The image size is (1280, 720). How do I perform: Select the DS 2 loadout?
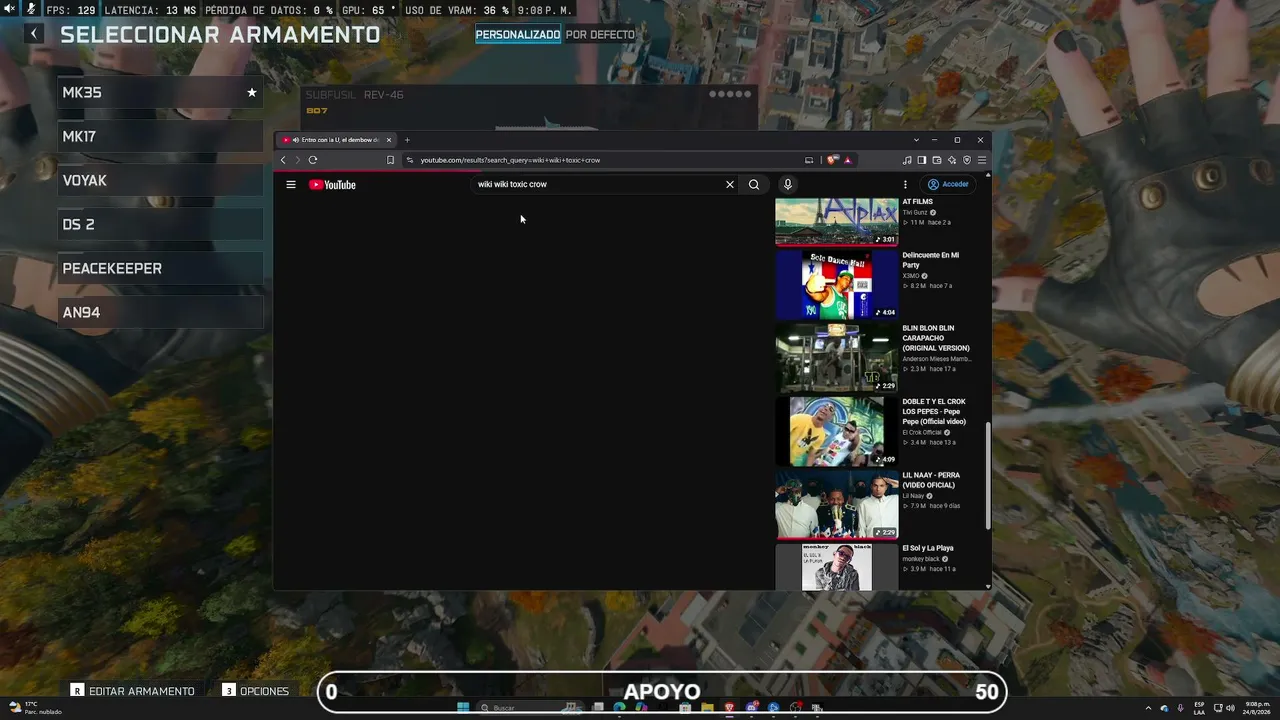click(x=160, y=224)
